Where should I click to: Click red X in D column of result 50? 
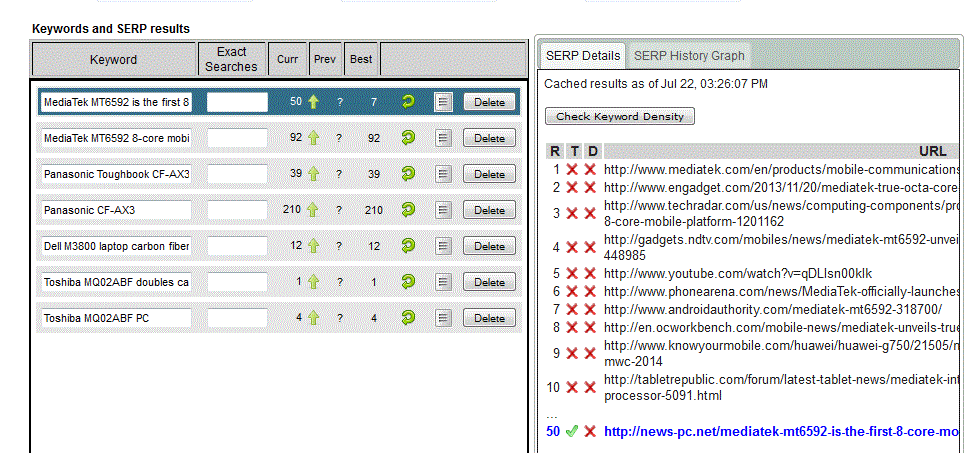pyautogui.click(x=590, y=431)
